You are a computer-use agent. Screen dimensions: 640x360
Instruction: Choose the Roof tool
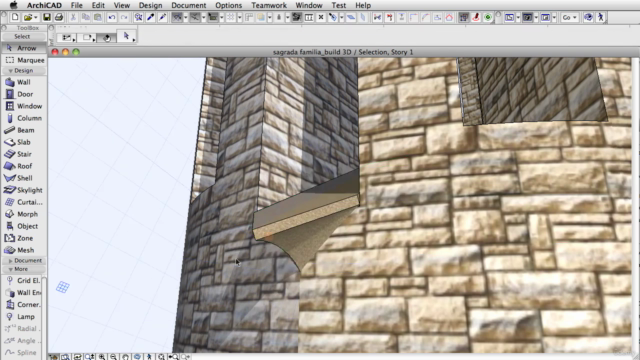23,166
